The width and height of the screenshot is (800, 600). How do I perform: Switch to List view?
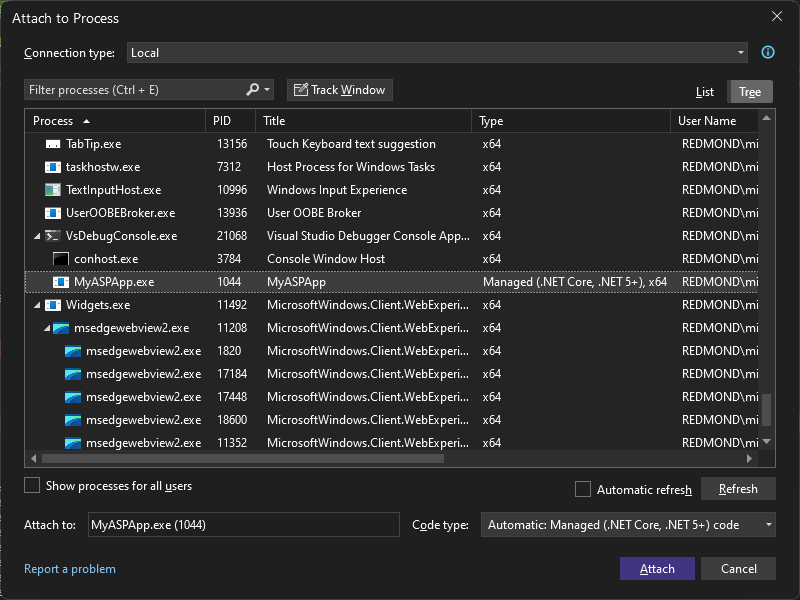[x=705, y=91]
